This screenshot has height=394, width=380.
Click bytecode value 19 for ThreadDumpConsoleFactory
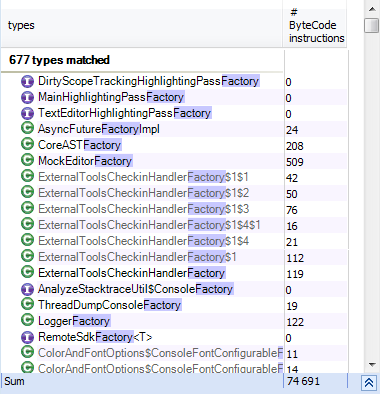point(292,306)
